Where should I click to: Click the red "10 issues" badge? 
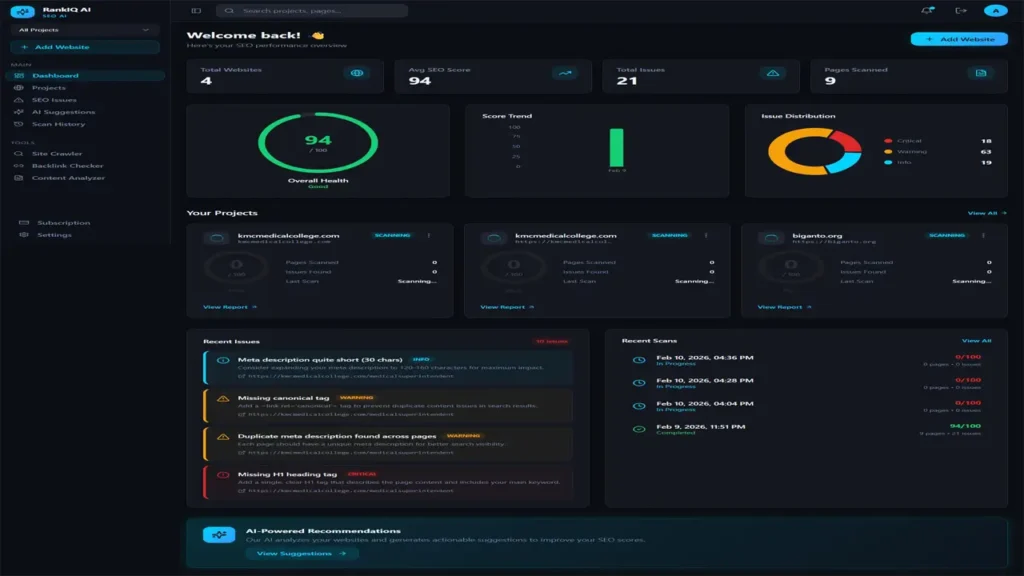(552, 342)
